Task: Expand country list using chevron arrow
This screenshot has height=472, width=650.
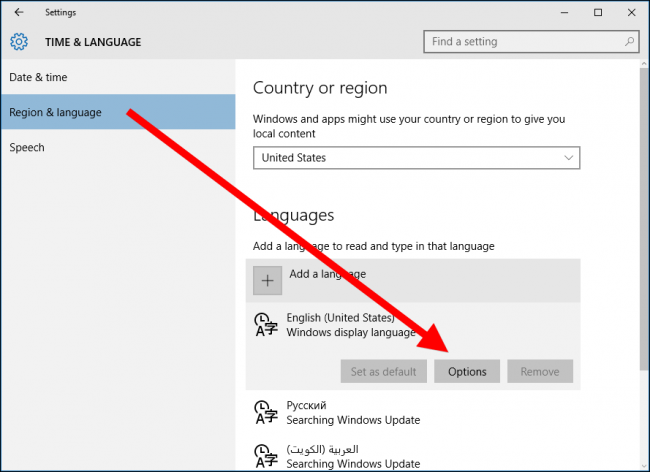Action: [x=568, y=157]
